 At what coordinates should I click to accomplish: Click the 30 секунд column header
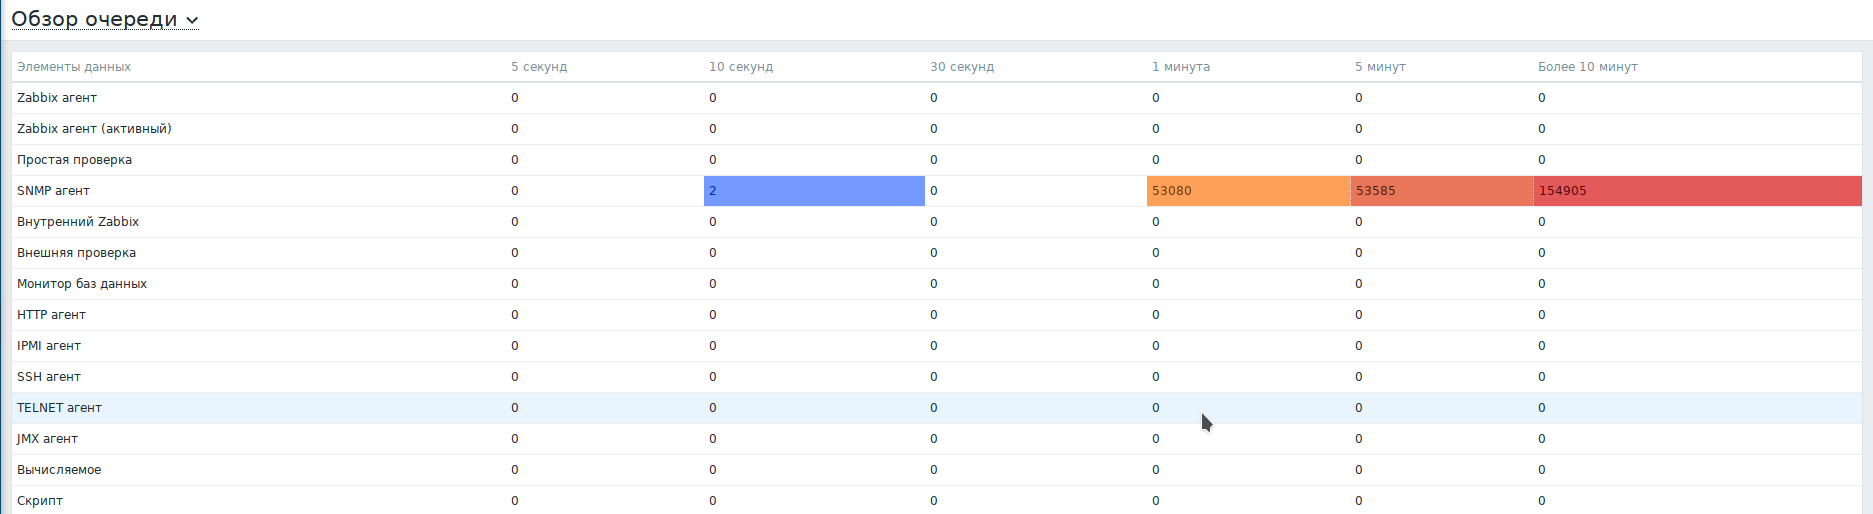962,67
